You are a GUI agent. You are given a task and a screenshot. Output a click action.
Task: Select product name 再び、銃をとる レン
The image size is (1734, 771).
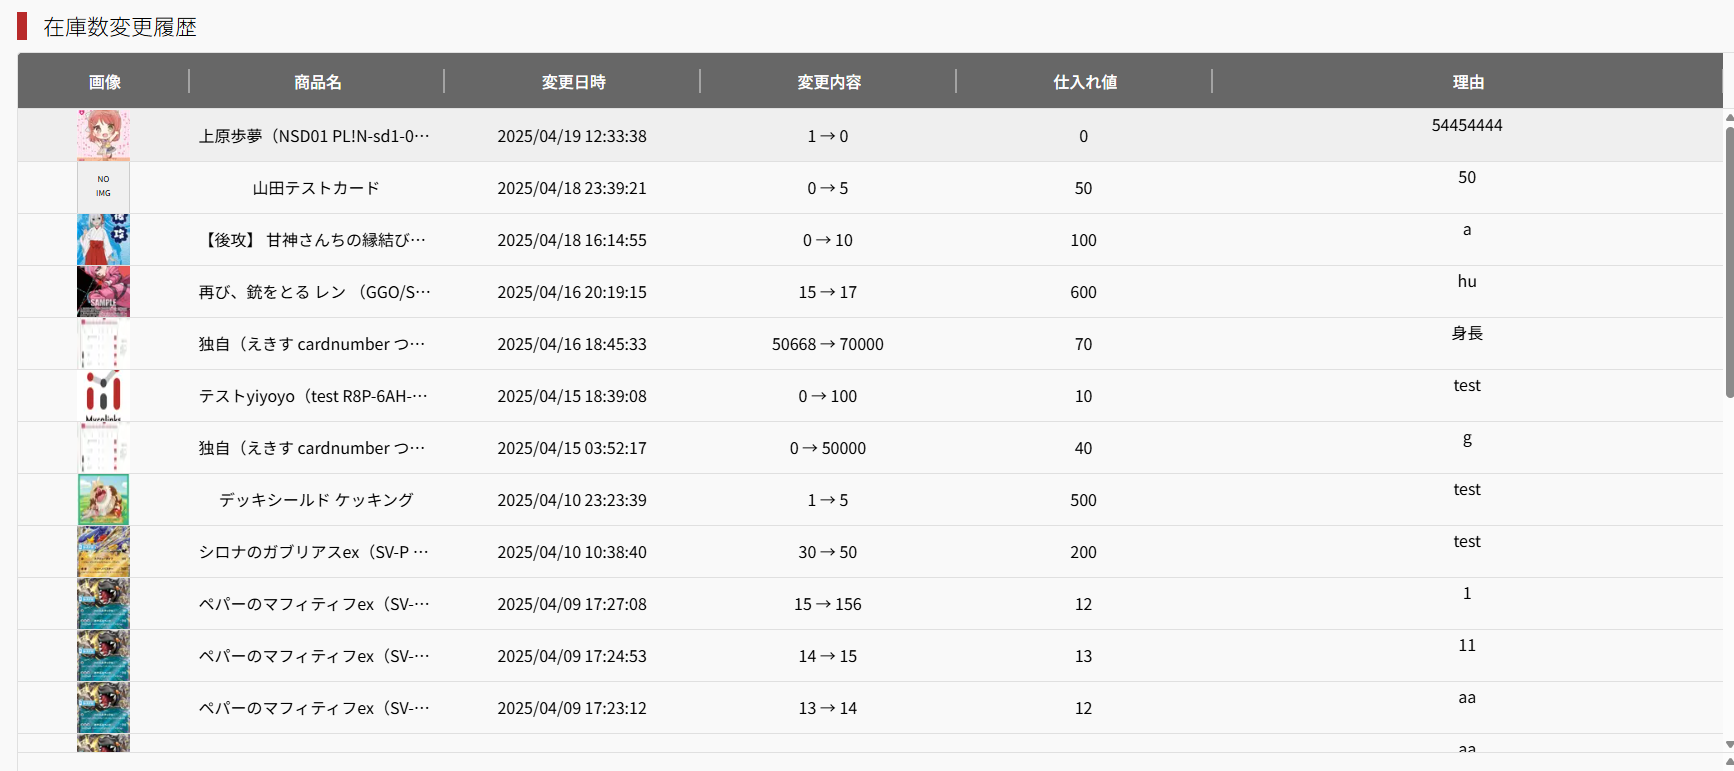[x=314, y=292]
